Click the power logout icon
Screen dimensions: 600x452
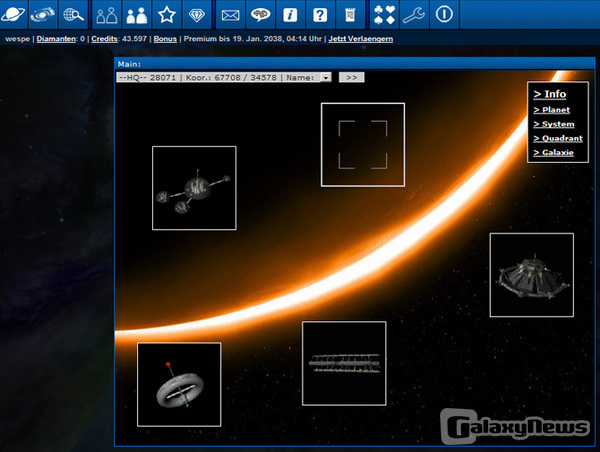click(444, 14)
